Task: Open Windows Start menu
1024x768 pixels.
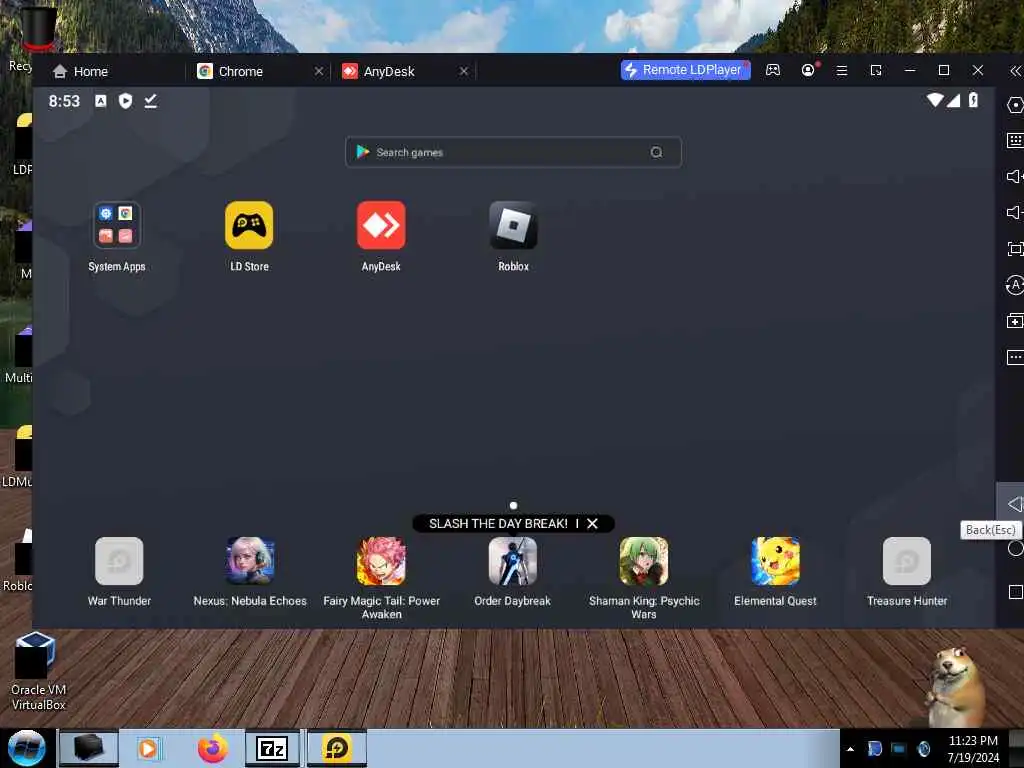Action: tap(27, 748)
